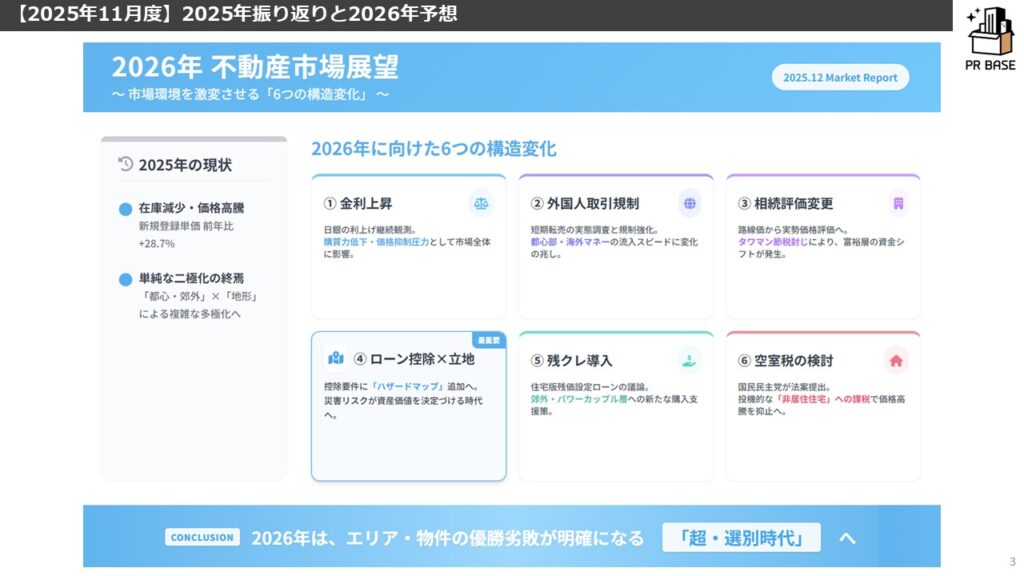Select the blue bullet next to 単純な二極化の終焉

[125, 279]
